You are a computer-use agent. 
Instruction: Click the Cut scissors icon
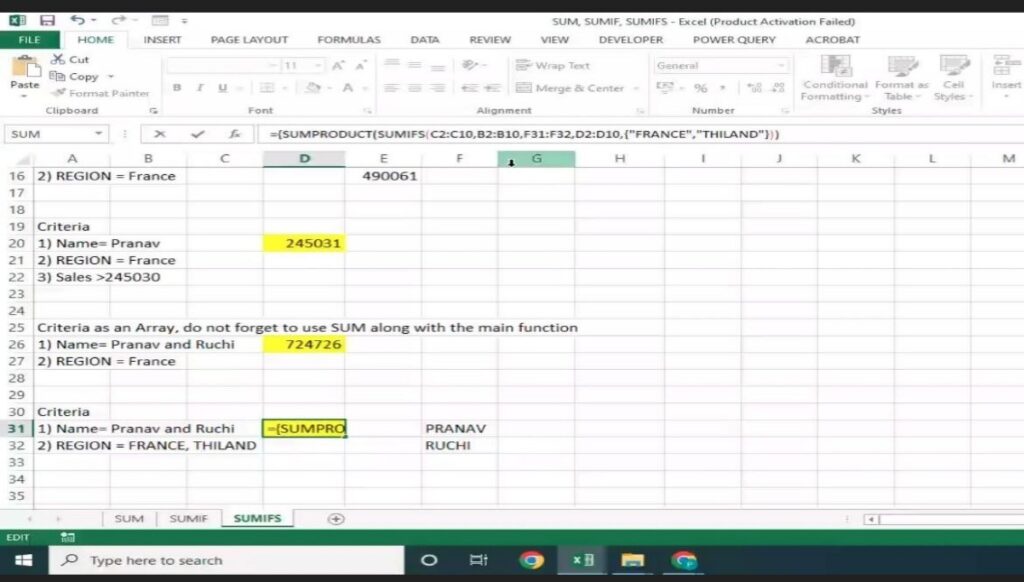(57, 60)
